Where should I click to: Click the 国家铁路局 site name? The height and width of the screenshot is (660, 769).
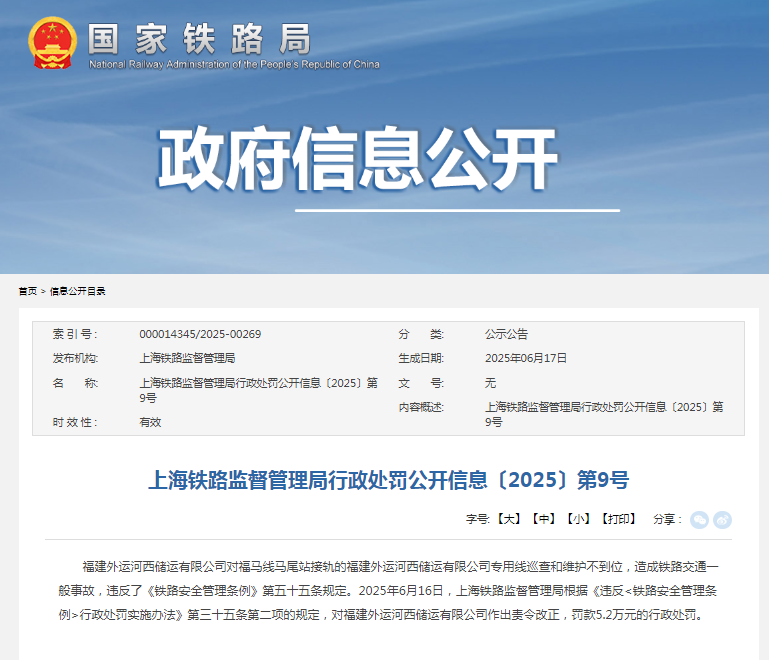tap(199, 37)
